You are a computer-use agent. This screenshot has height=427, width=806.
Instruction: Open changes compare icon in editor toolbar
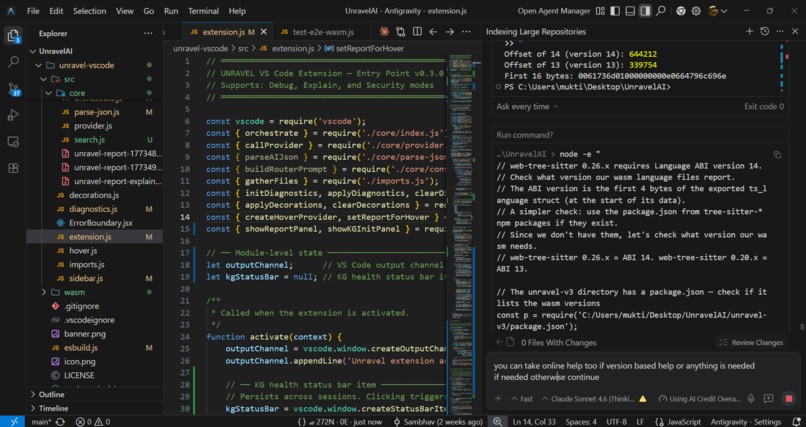pyautogui.click(x=400, y=32)
